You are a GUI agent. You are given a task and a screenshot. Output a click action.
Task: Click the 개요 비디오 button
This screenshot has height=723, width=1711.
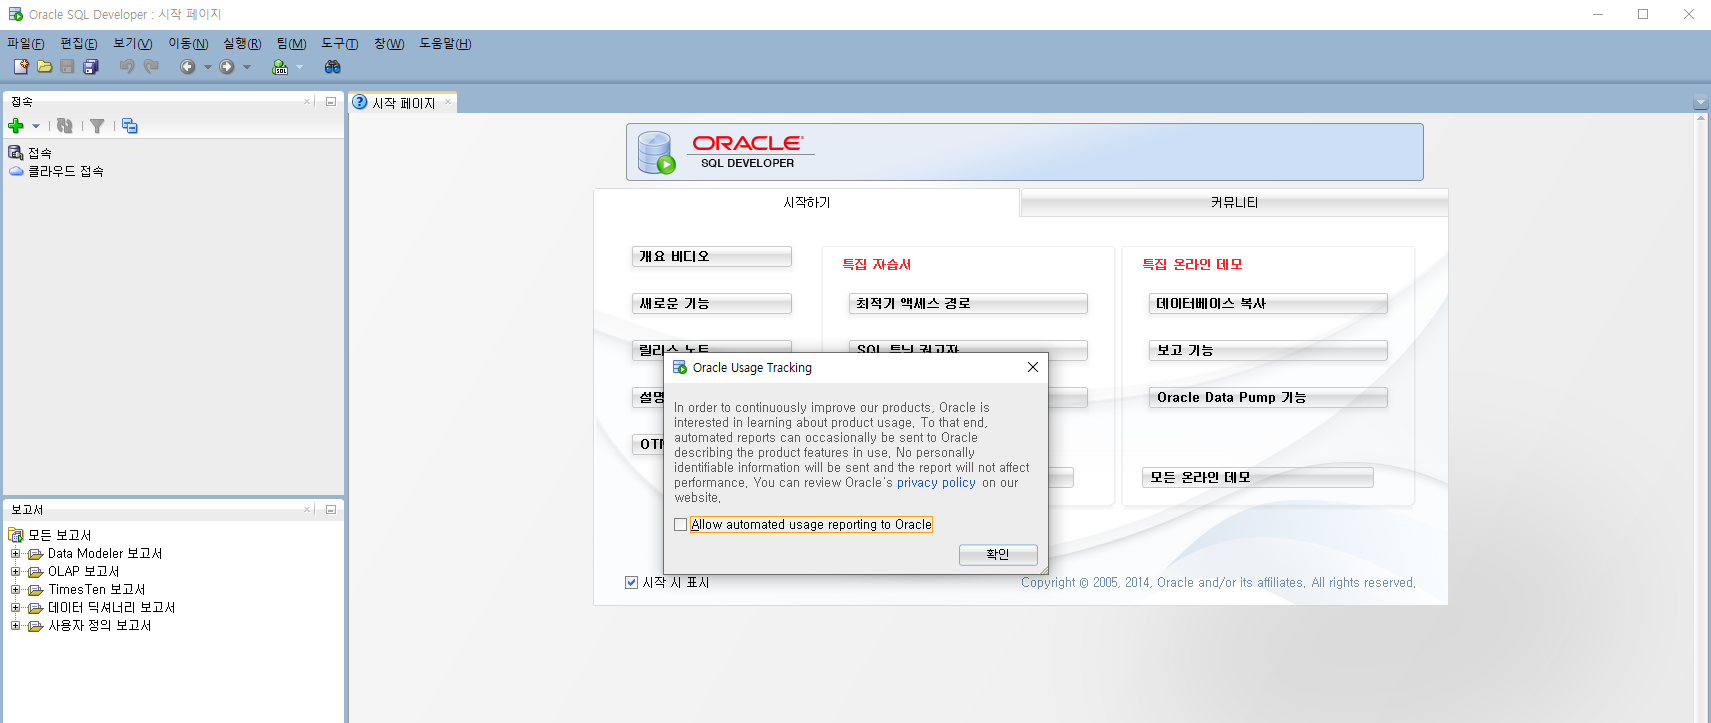tap(712, 256)
